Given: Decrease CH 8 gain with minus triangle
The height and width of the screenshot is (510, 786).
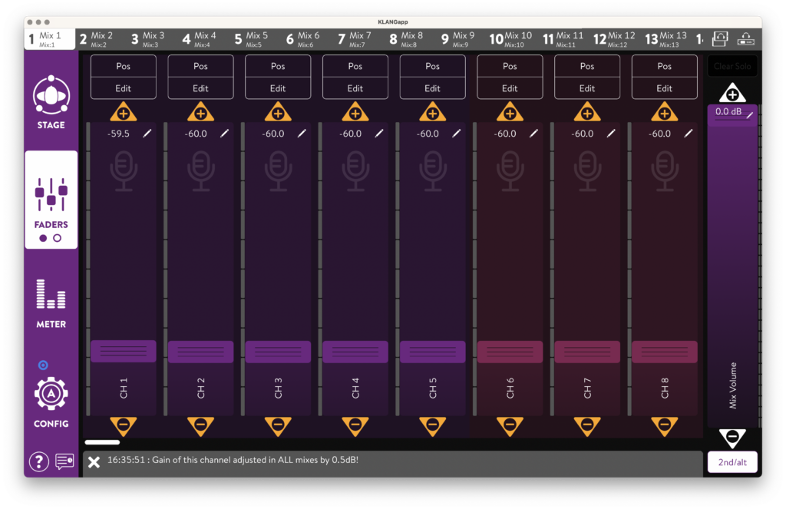Looking at the screenshot, I should point(664,426).
